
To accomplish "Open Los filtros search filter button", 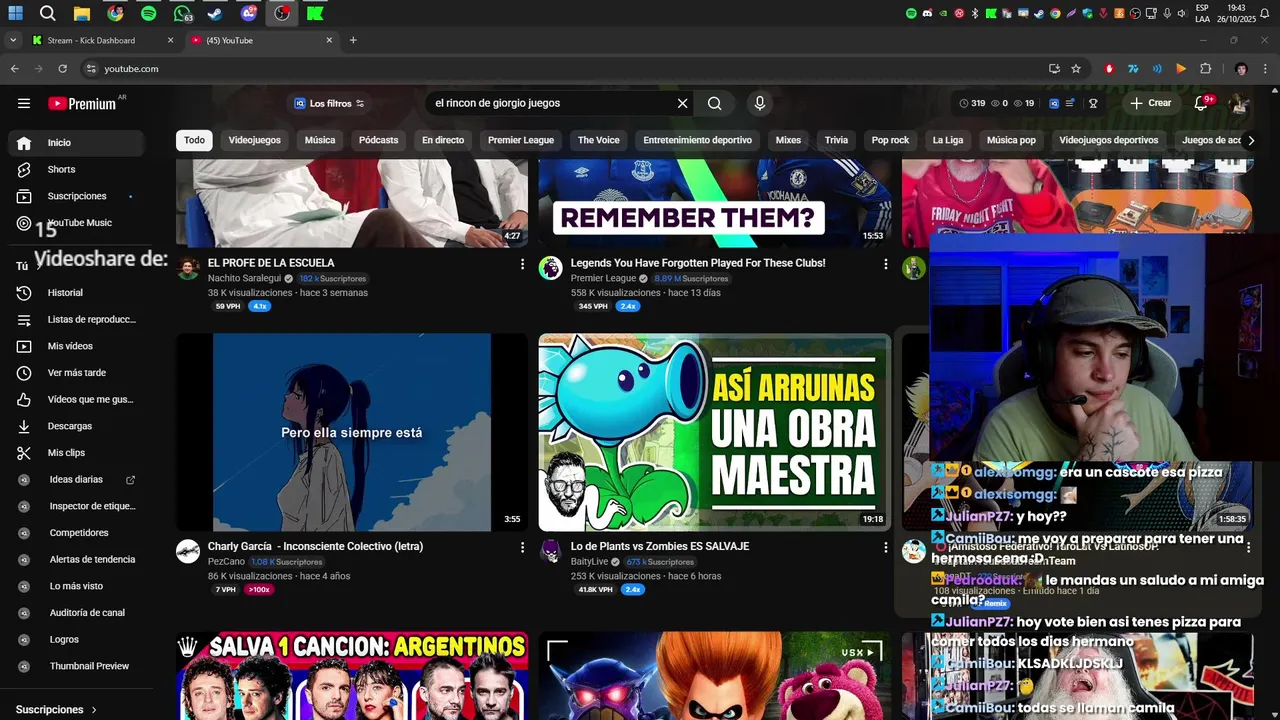I will coord(329,103).
